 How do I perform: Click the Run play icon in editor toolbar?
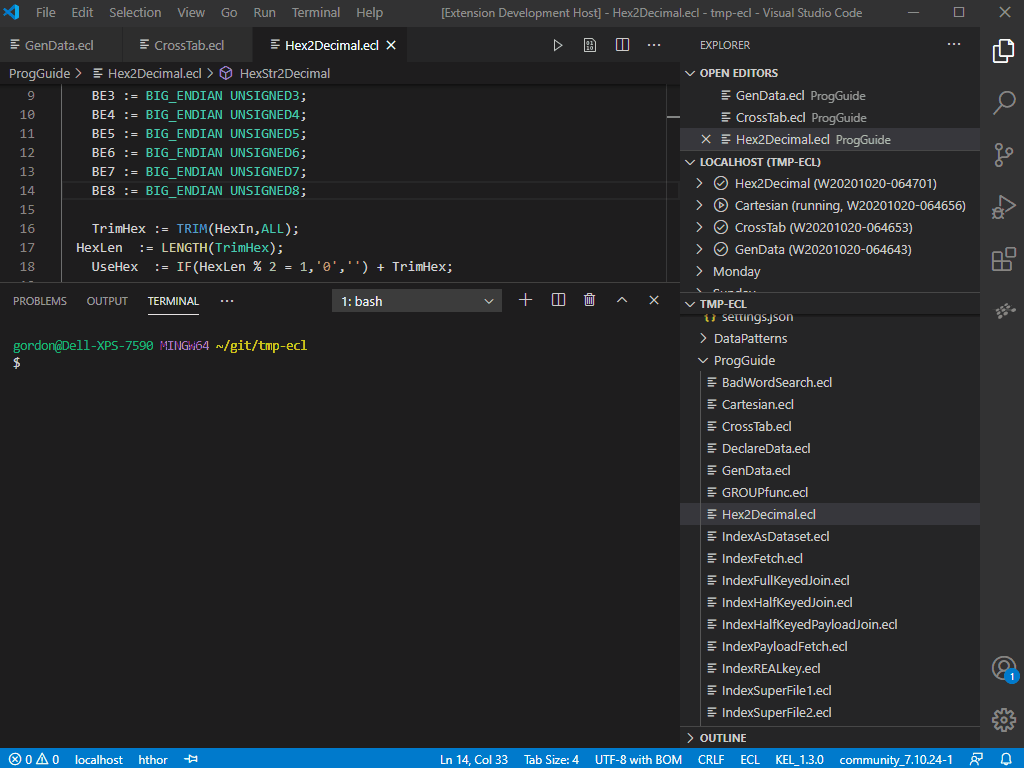558,46
